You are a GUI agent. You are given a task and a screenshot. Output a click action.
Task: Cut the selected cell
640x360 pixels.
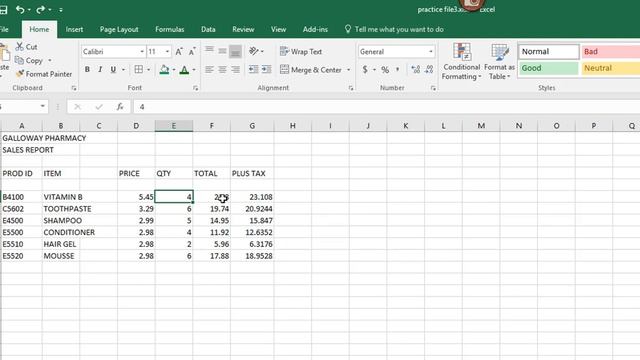click(27, 47)
